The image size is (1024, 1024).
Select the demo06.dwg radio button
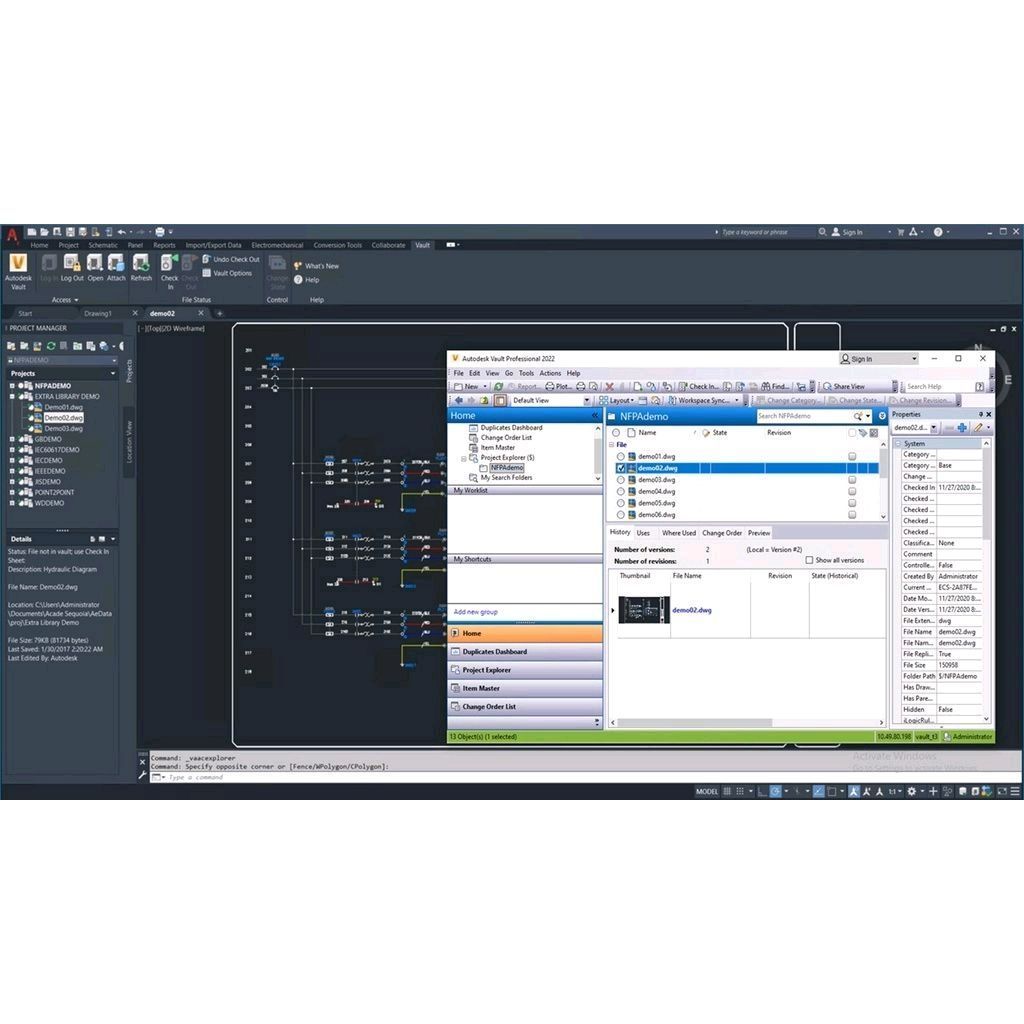620,515
